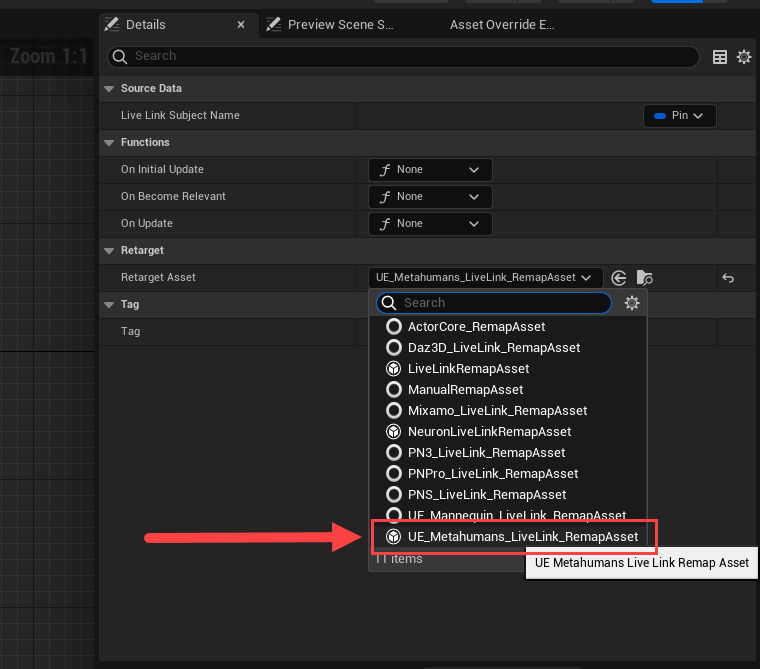This screenshot has width=760, height=669.
Task: Click the Details panel search field
Action: [x=403, y=57]
